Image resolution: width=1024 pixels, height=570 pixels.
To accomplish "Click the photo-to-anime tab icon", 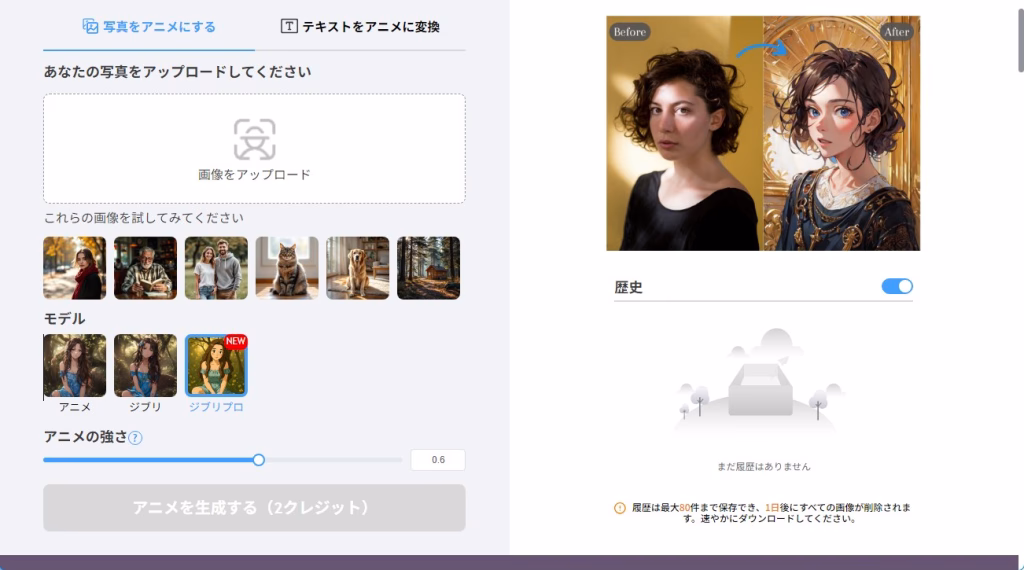I will tap(90, 26).
